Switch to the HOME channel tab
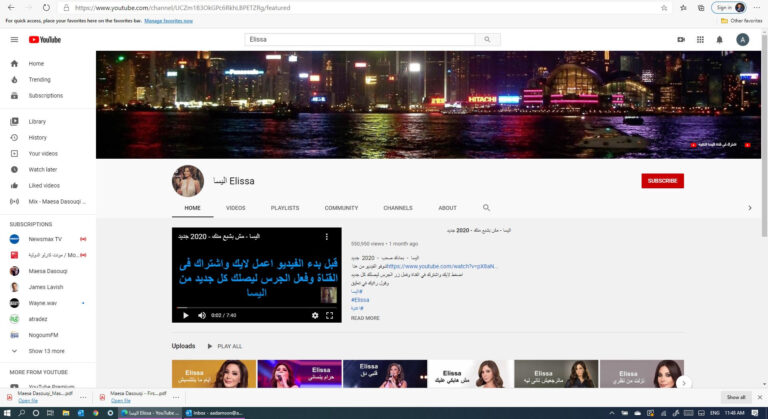 [192, 208]
